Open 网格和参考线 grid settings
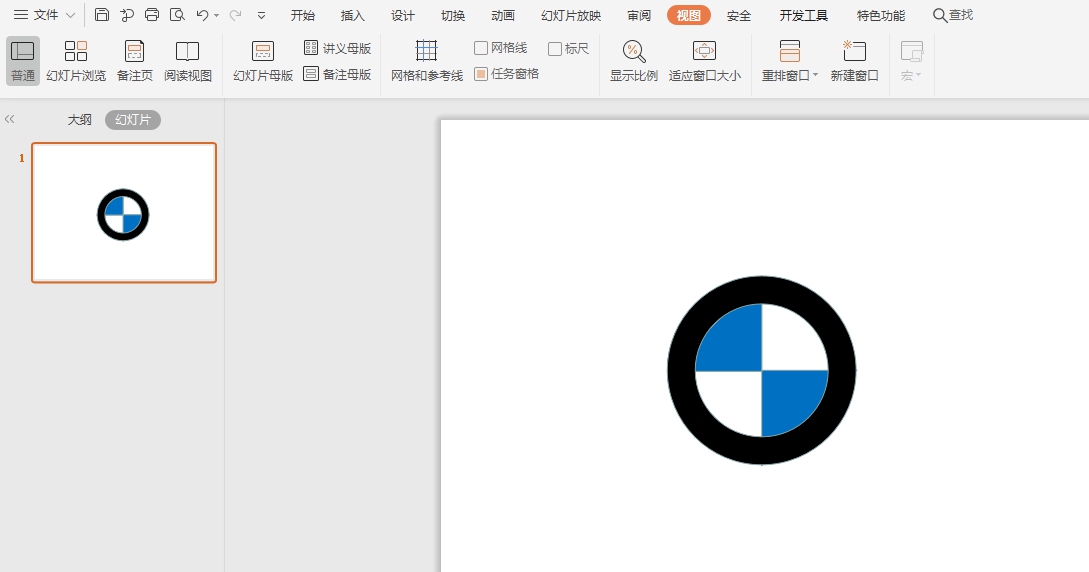This screenshot has width=1089, height=572. point(426,61)
